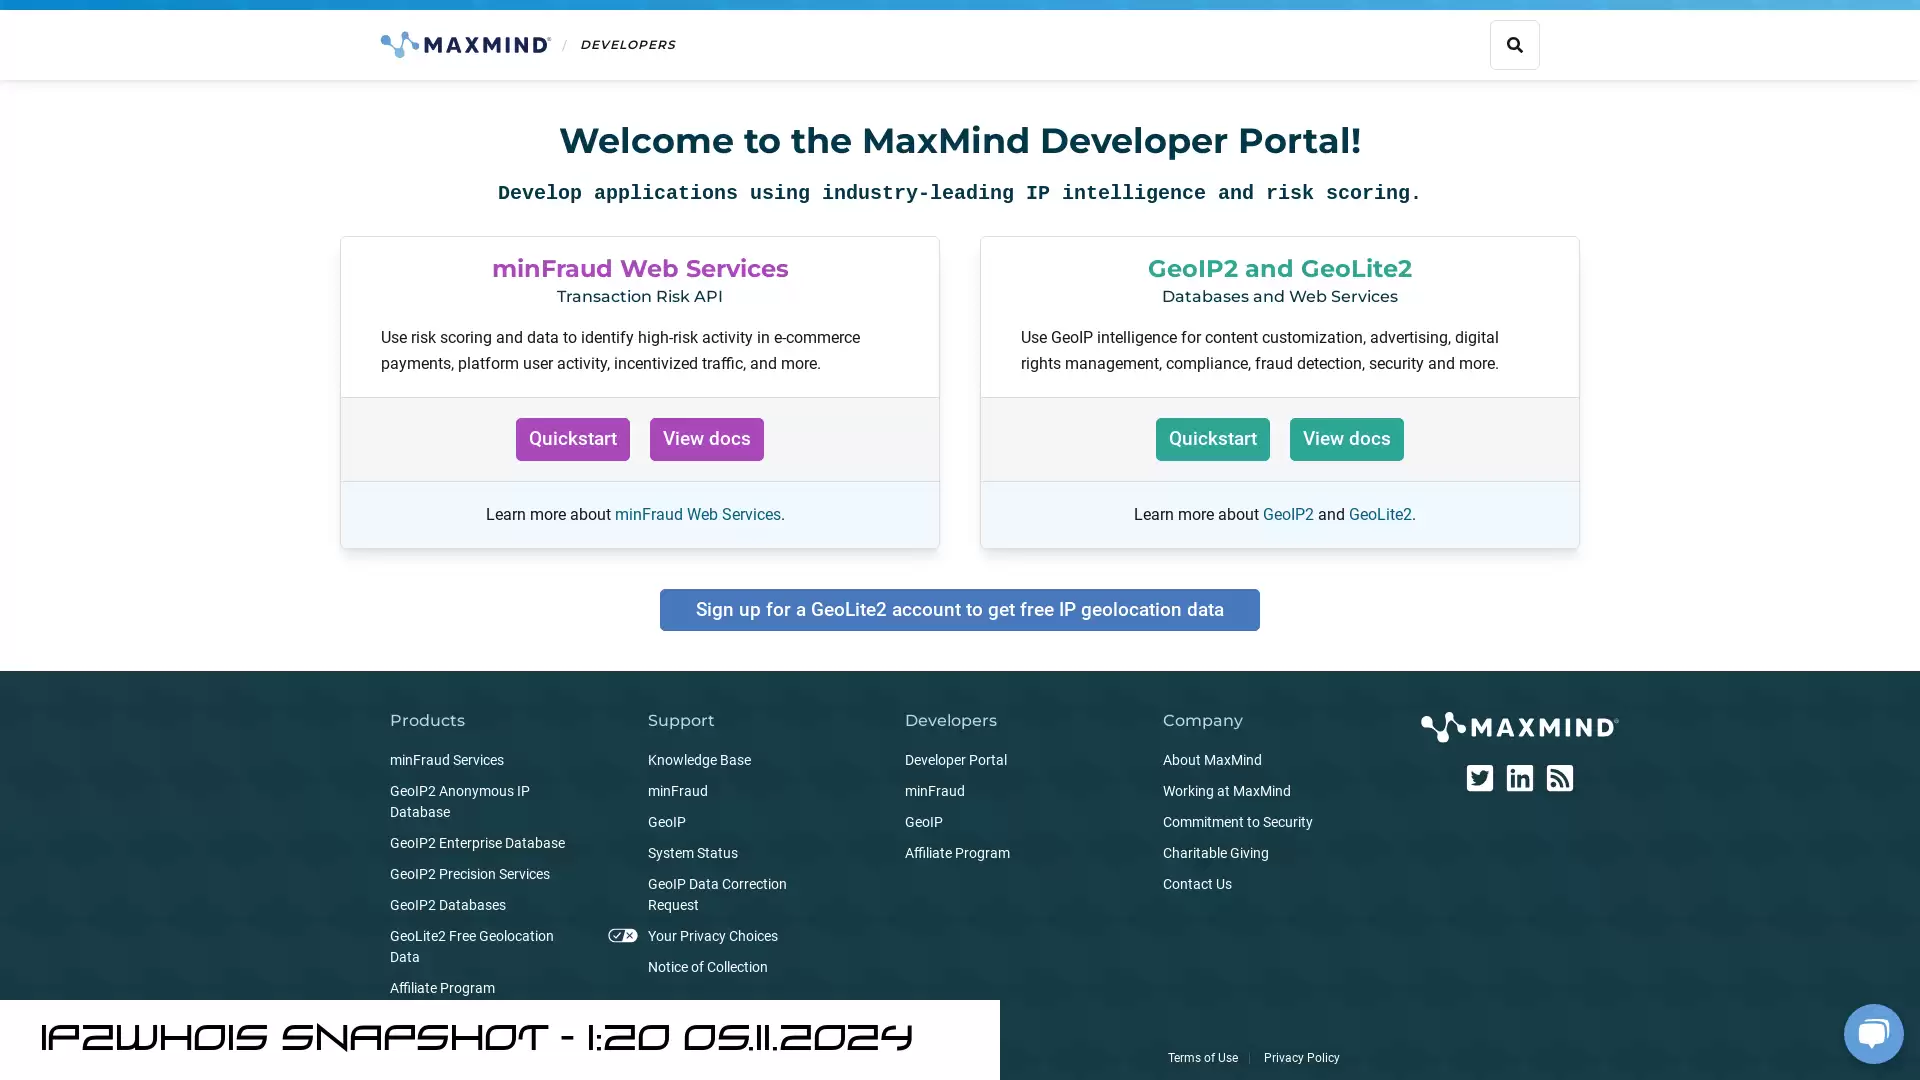1920x1080 pixels.
Task: Open Commitment to Security link
Action: pos(1237,822)
